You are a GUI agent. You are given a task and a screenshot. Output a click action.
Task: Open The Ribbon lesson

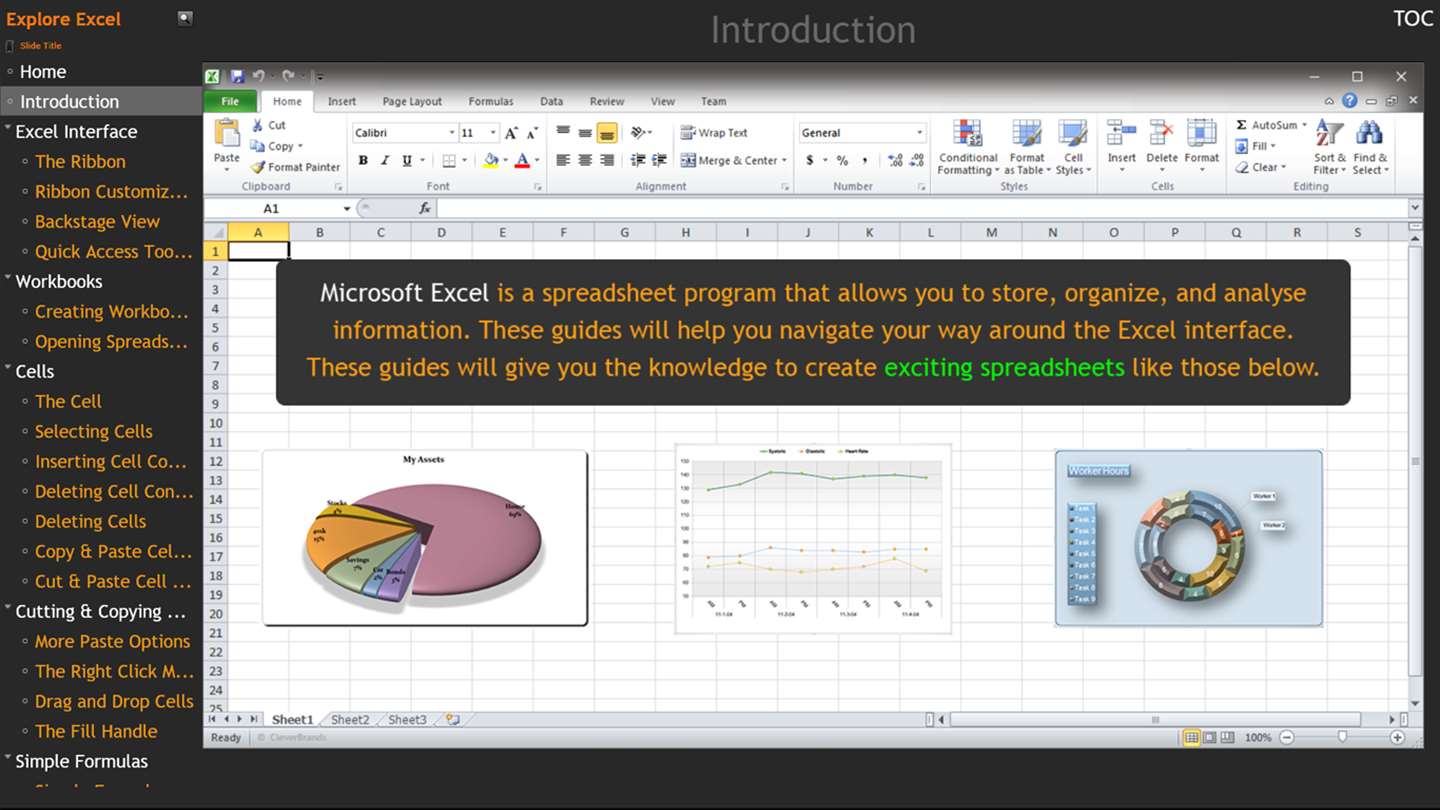(80, 162)
